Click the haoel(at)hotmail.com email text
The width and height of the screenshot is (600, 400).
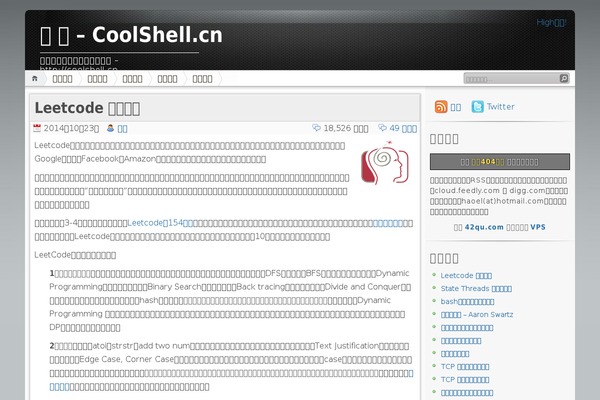tap(502, 201)
